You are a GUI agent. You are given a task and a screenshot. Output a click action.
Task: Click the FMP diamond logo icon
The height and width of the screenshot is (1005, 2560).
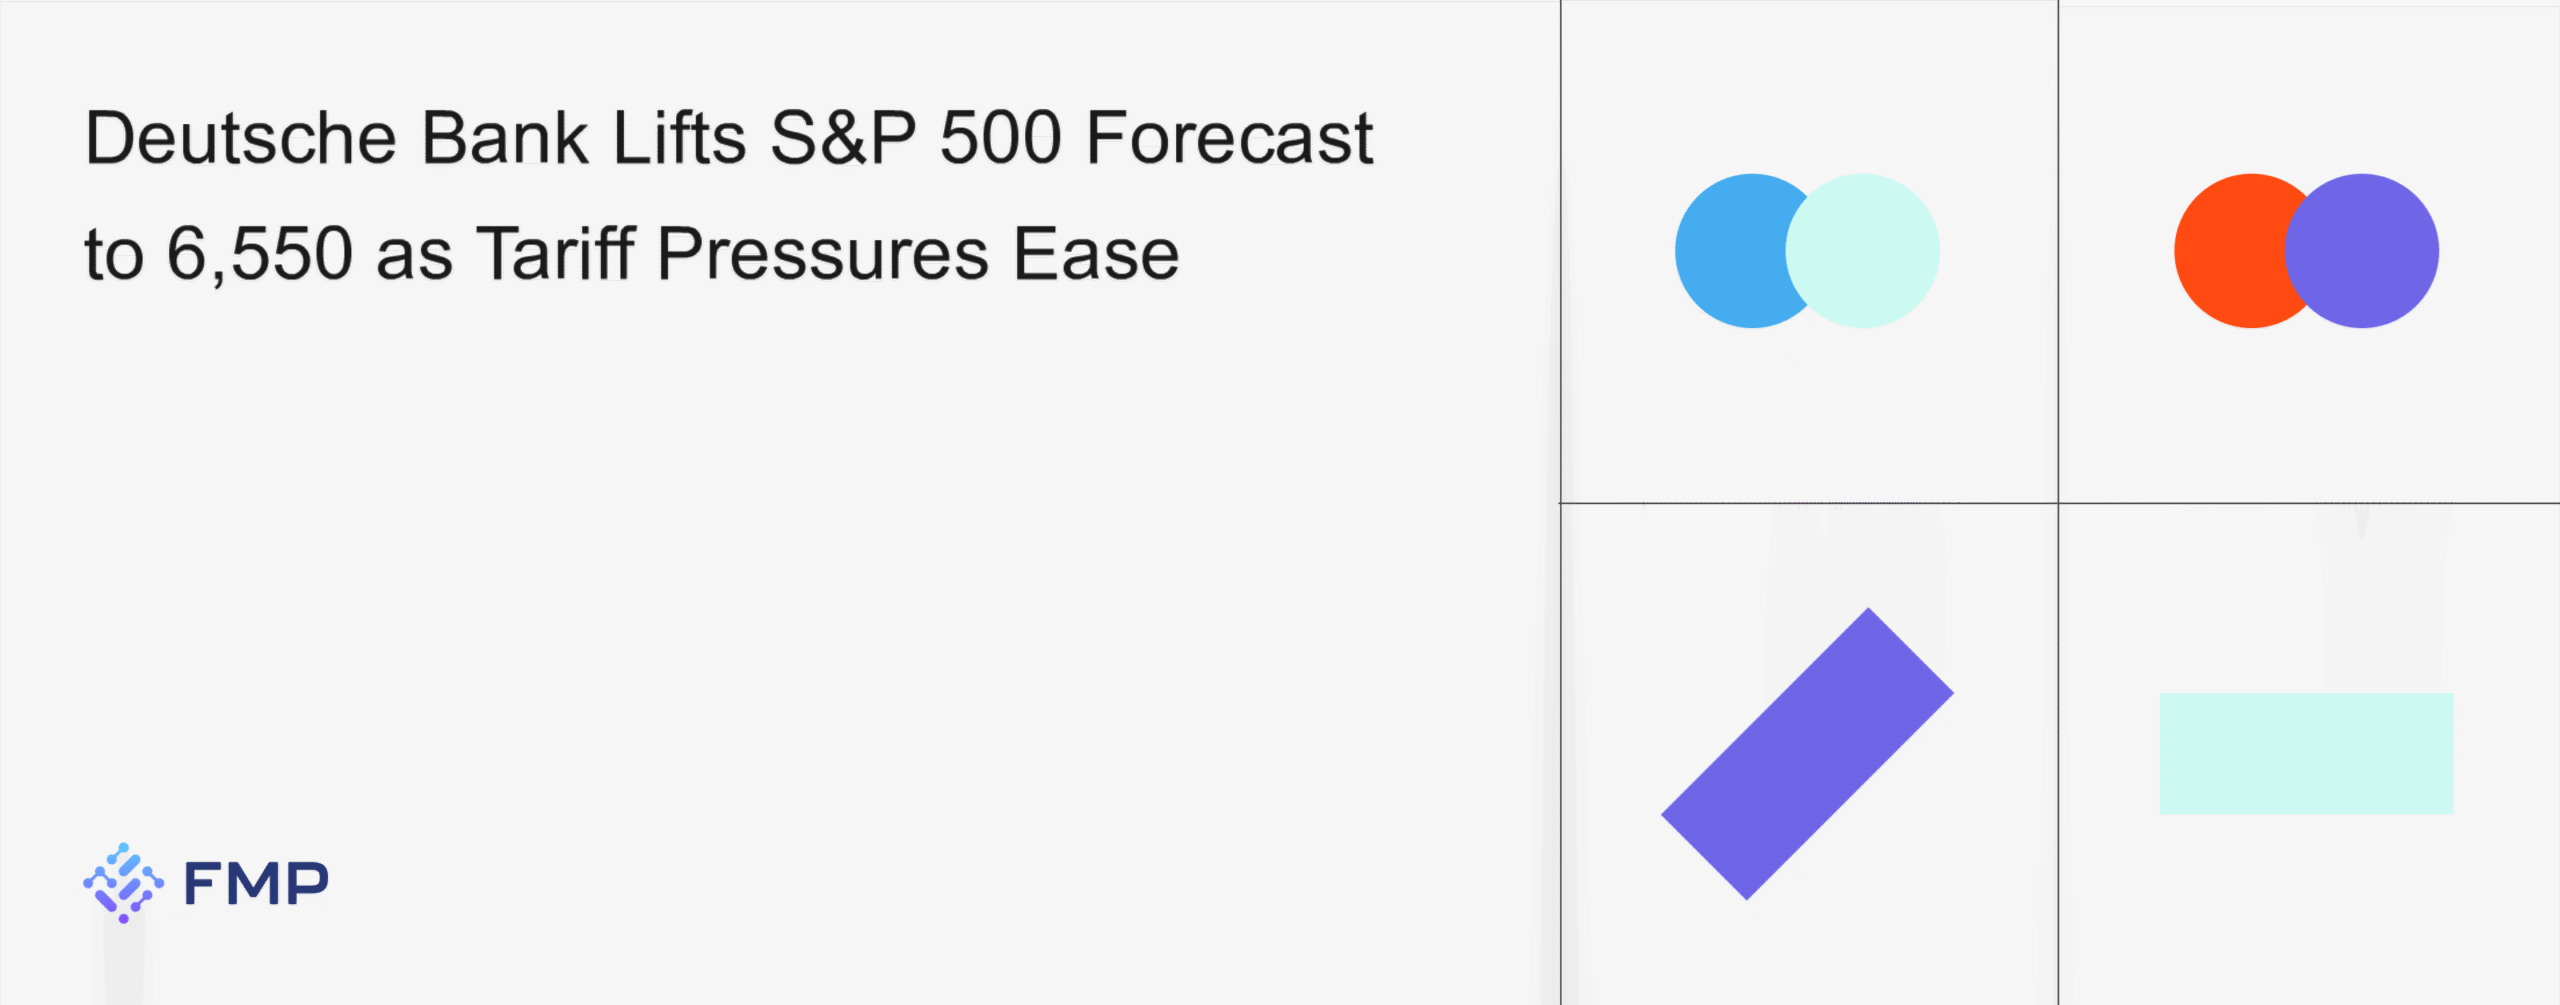tap(123, 882)
